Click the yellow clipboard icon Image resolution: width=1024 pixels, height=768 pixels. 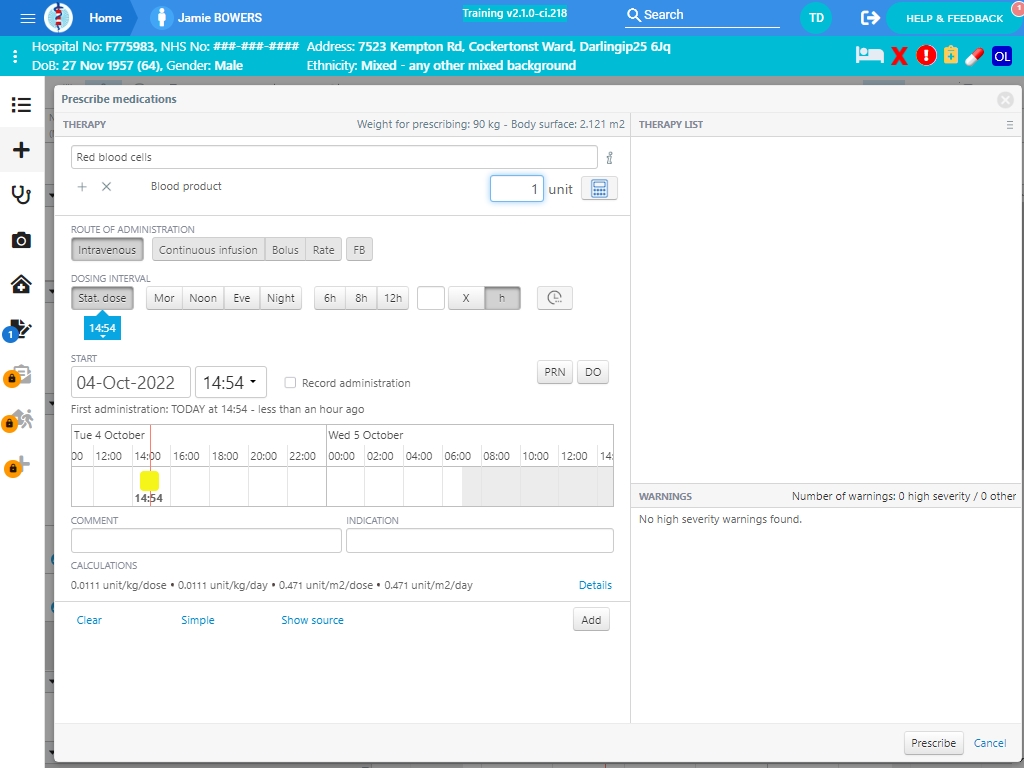951,56
